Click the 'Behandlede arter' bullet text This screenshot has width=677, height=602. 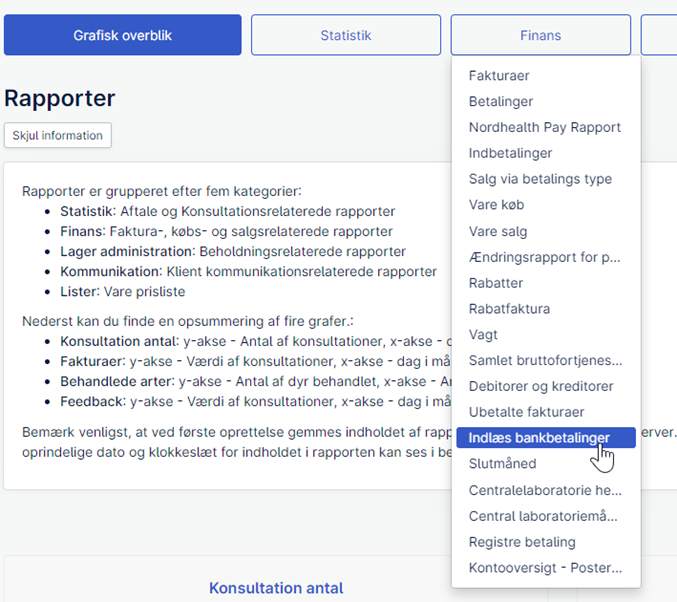[256, 382]
